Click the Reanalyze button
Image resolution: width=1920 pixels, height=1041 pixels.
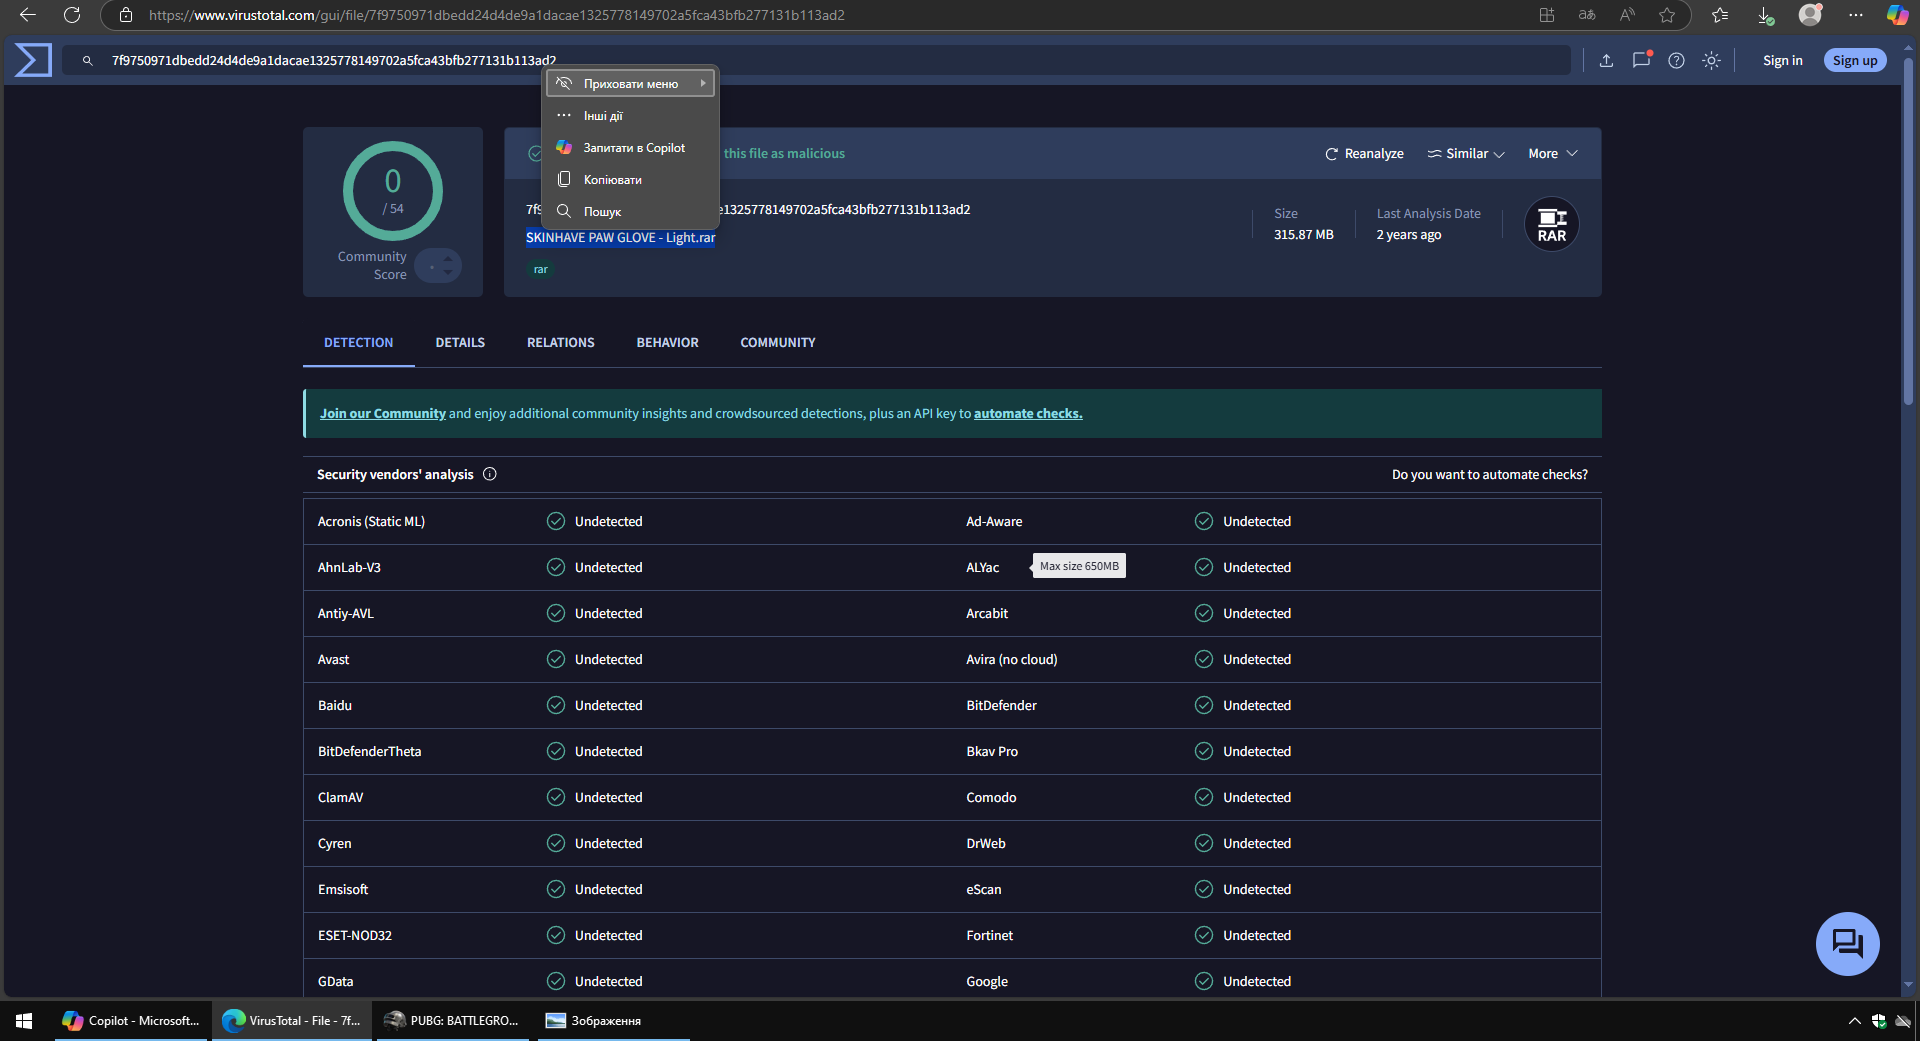click(x=1364, y=153)
